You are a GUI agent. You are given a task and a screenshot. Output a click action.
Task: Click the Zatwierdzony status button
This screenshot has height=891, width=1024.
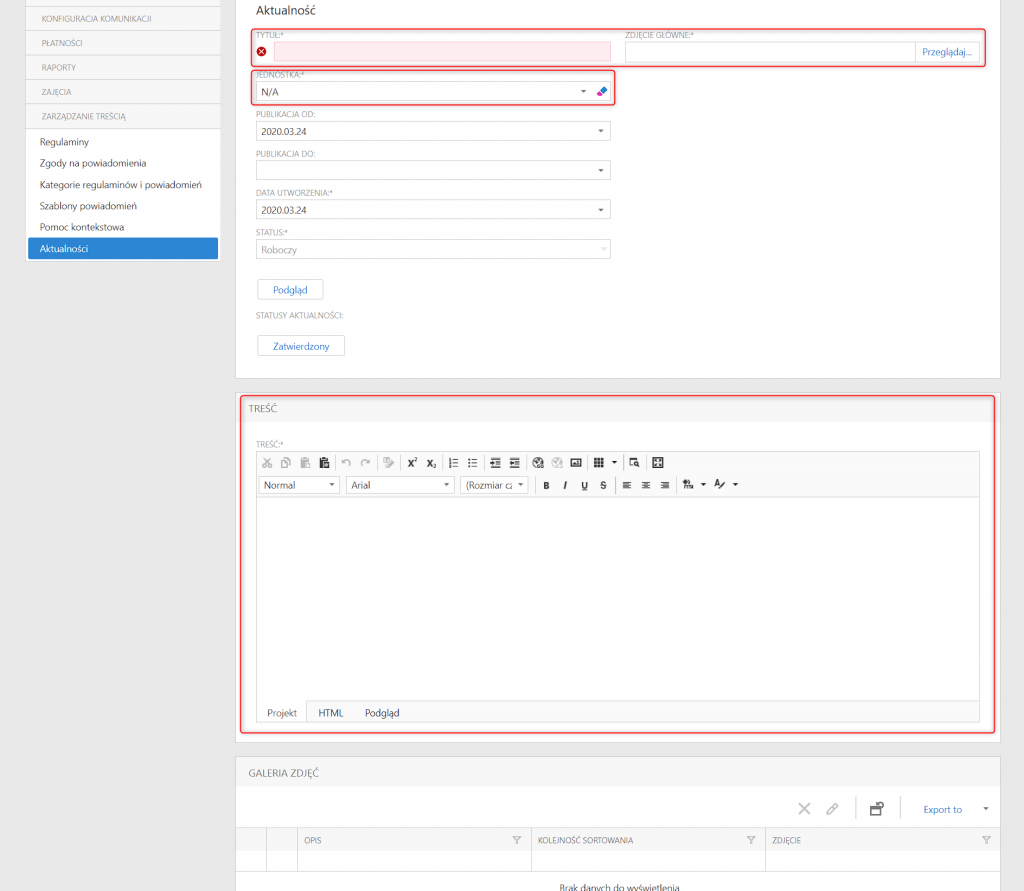click(301, 346)
